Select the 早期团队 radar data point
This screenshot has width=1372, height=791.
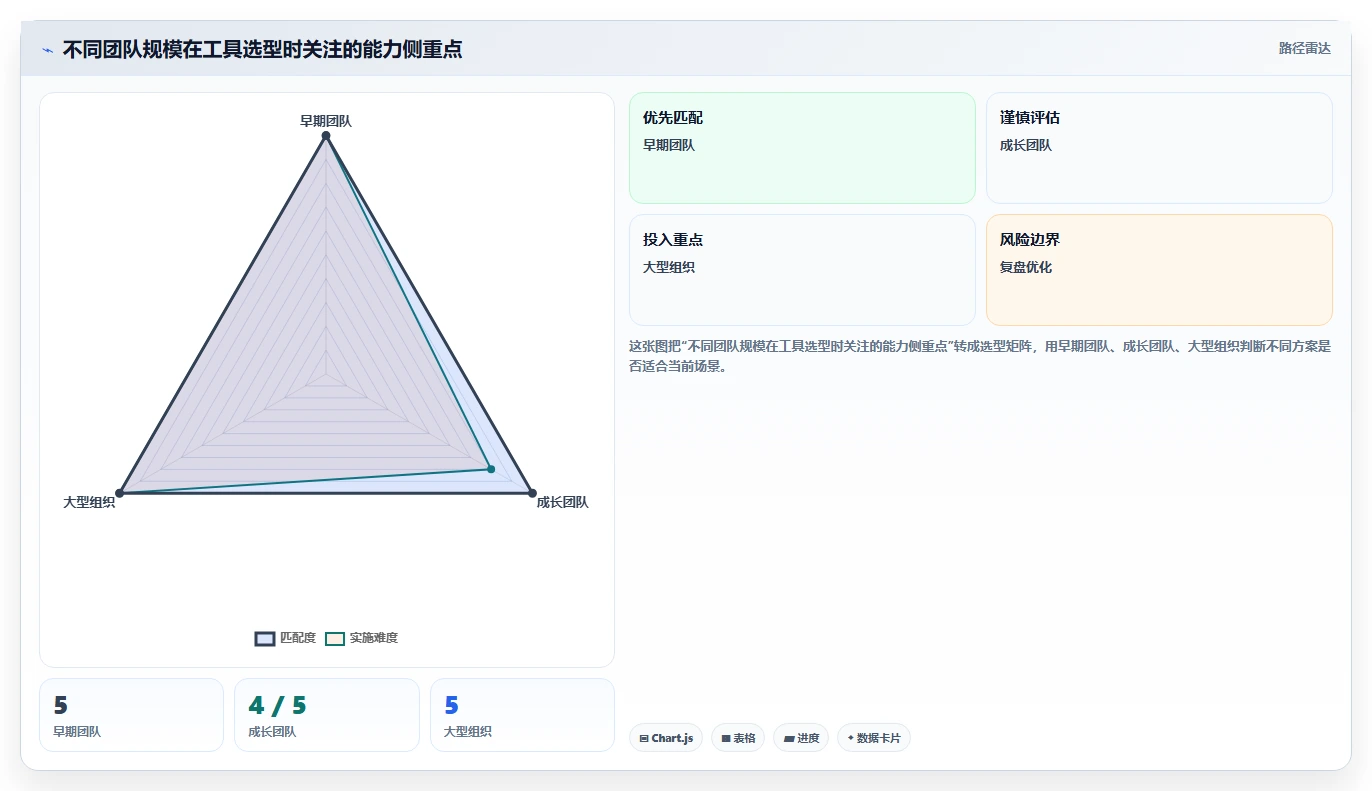tap(326, 136)
